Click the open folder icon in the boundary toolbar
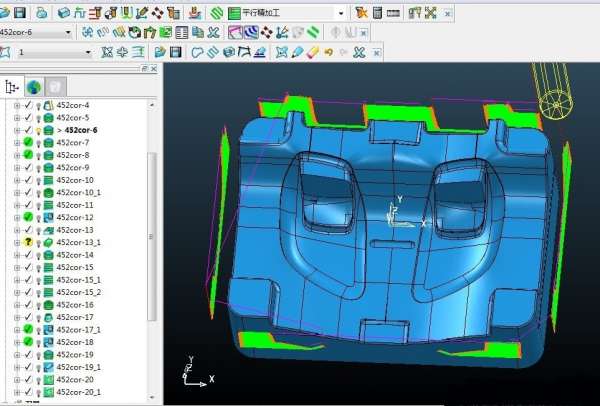 click(160, 52)
